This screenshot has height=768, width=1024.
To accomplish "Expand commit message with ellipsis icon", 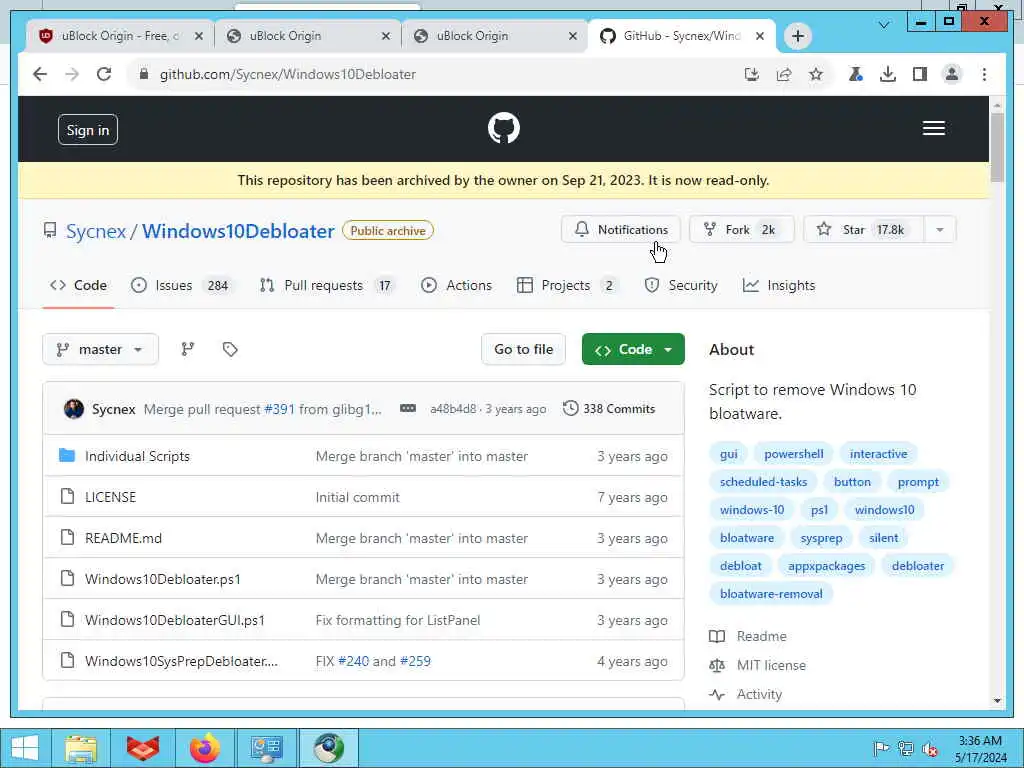I will click(x=408, y=409).
